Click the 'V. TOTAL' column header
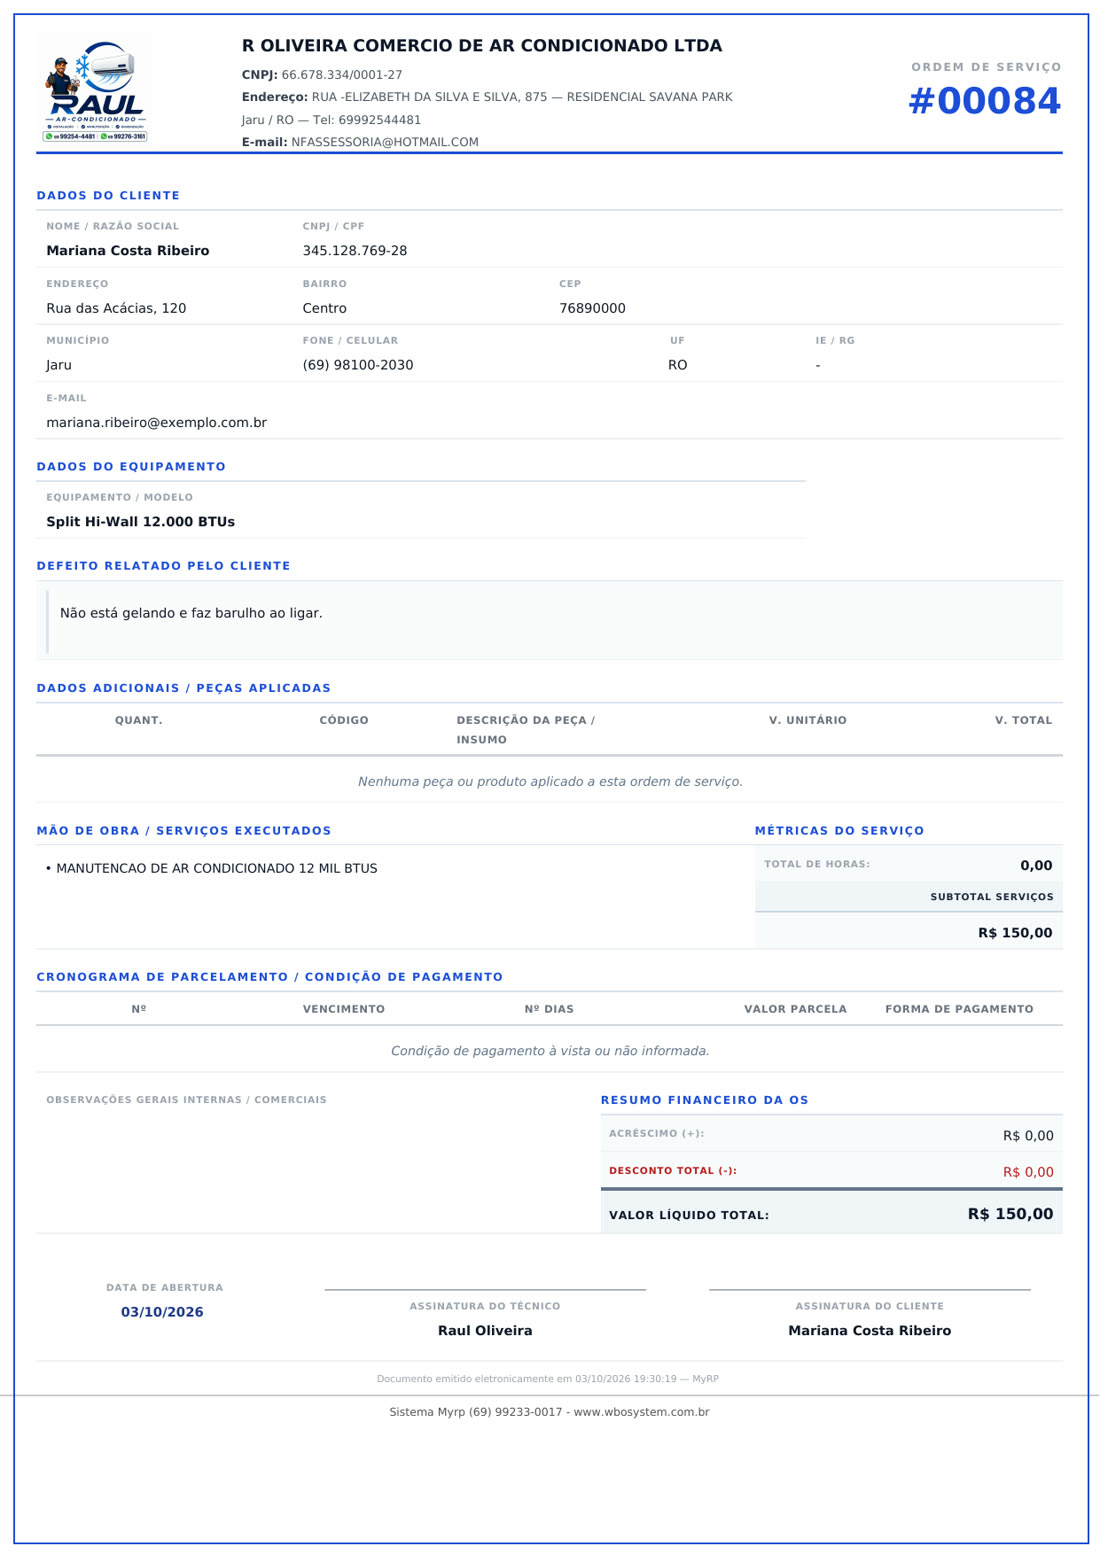The height and width of the screenshot is (1554, 1100). (1023, 720)
